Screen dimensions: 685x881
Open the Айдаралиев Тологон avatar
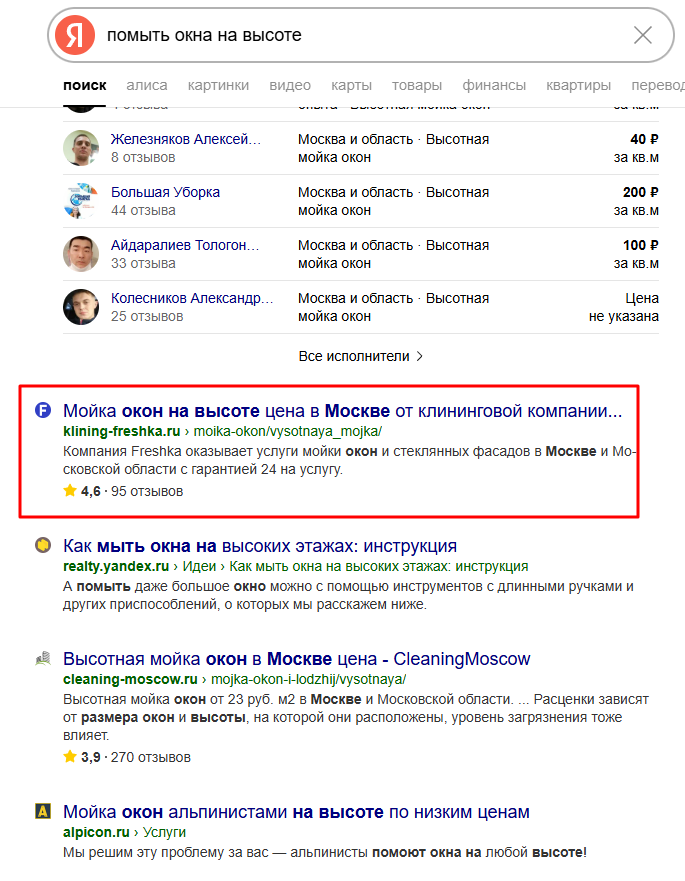81,254
